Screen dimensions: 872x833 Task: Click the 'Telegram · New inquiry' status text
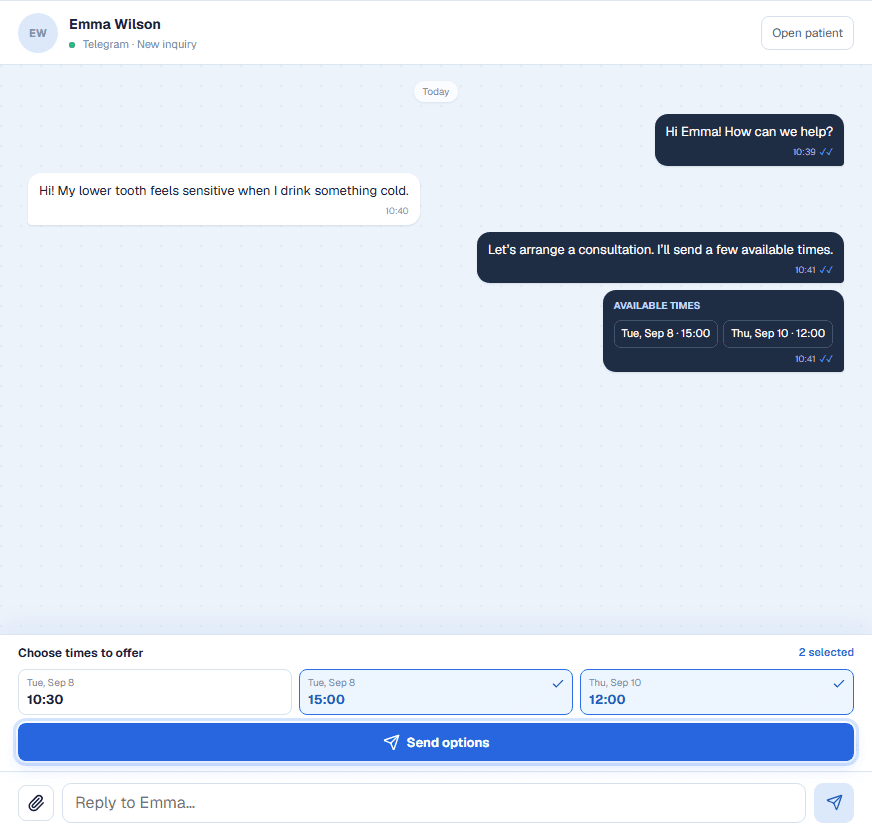pyautogui.click(x=140, y=44)
